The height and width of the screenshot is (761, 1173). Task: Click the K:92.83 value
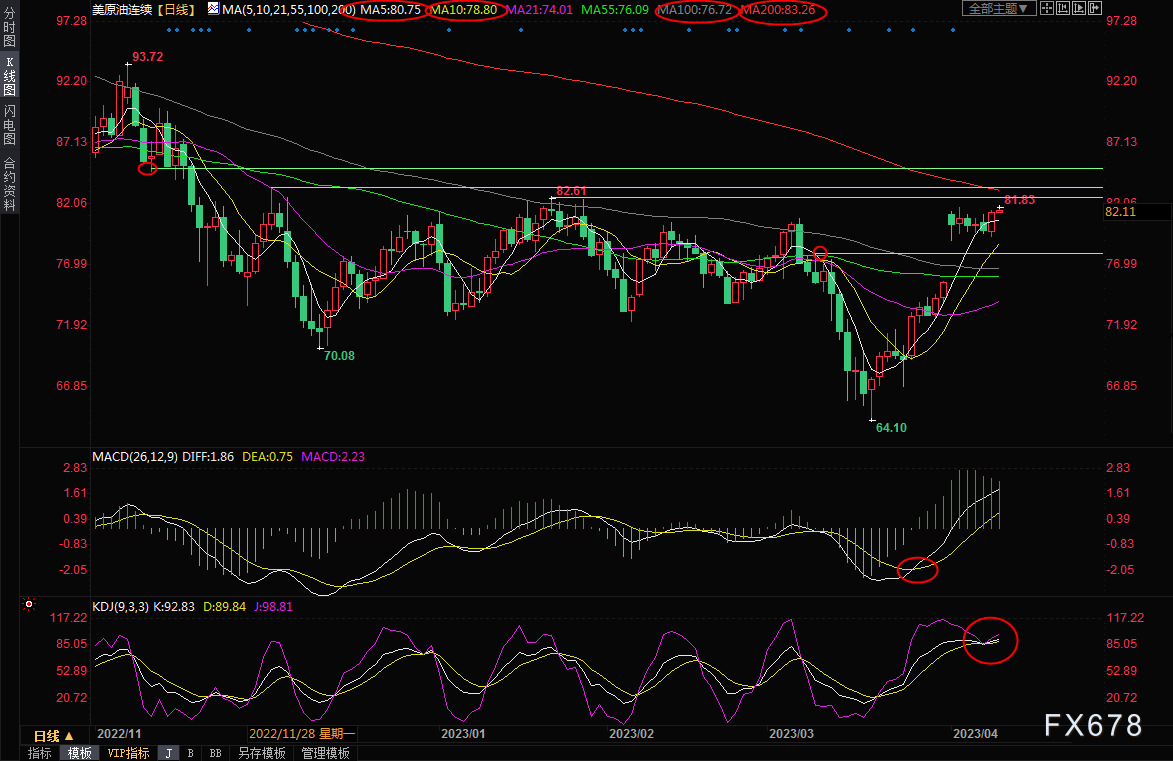(x=174, y=607)
